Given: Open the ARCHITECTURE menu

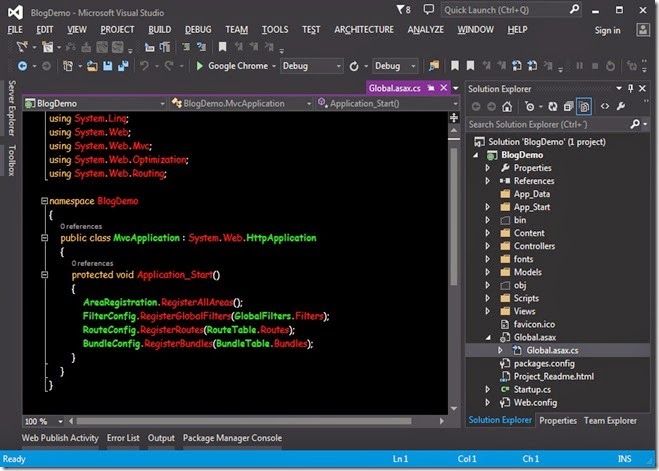Looking at the screenshot, I should (364, 30).
